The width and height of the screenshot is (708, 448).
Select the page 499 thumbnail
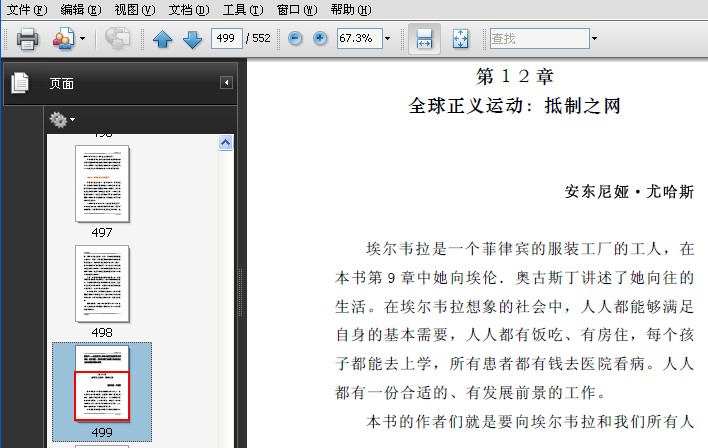pos(102,384)
